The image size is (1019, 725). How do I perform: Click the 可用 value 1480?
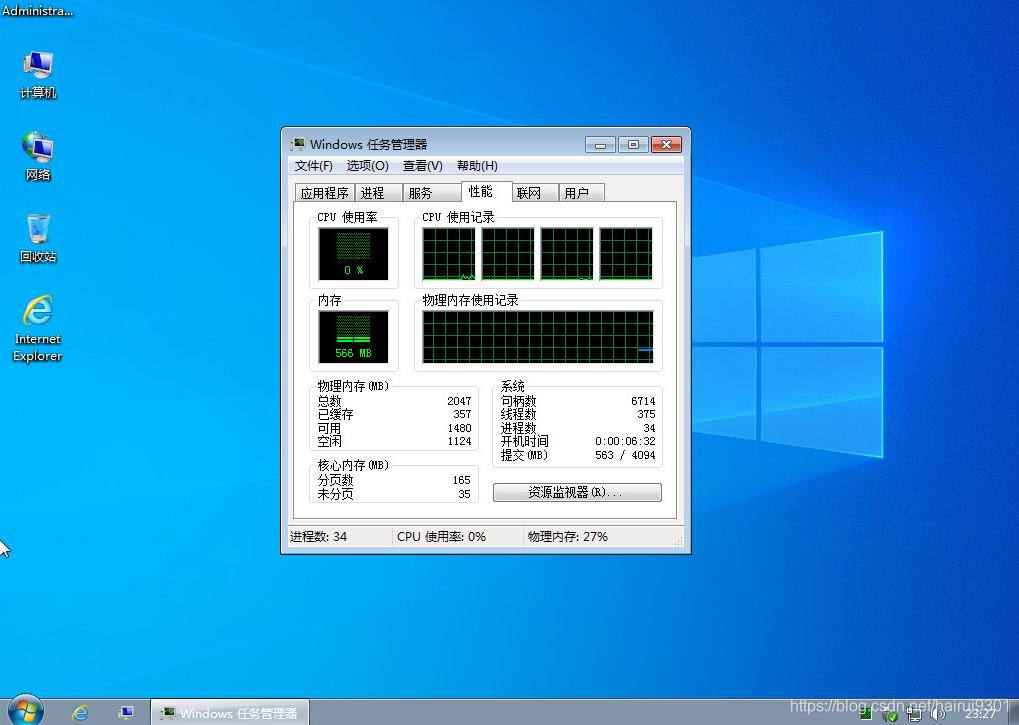pyautogui.click(x=459, y=428)
